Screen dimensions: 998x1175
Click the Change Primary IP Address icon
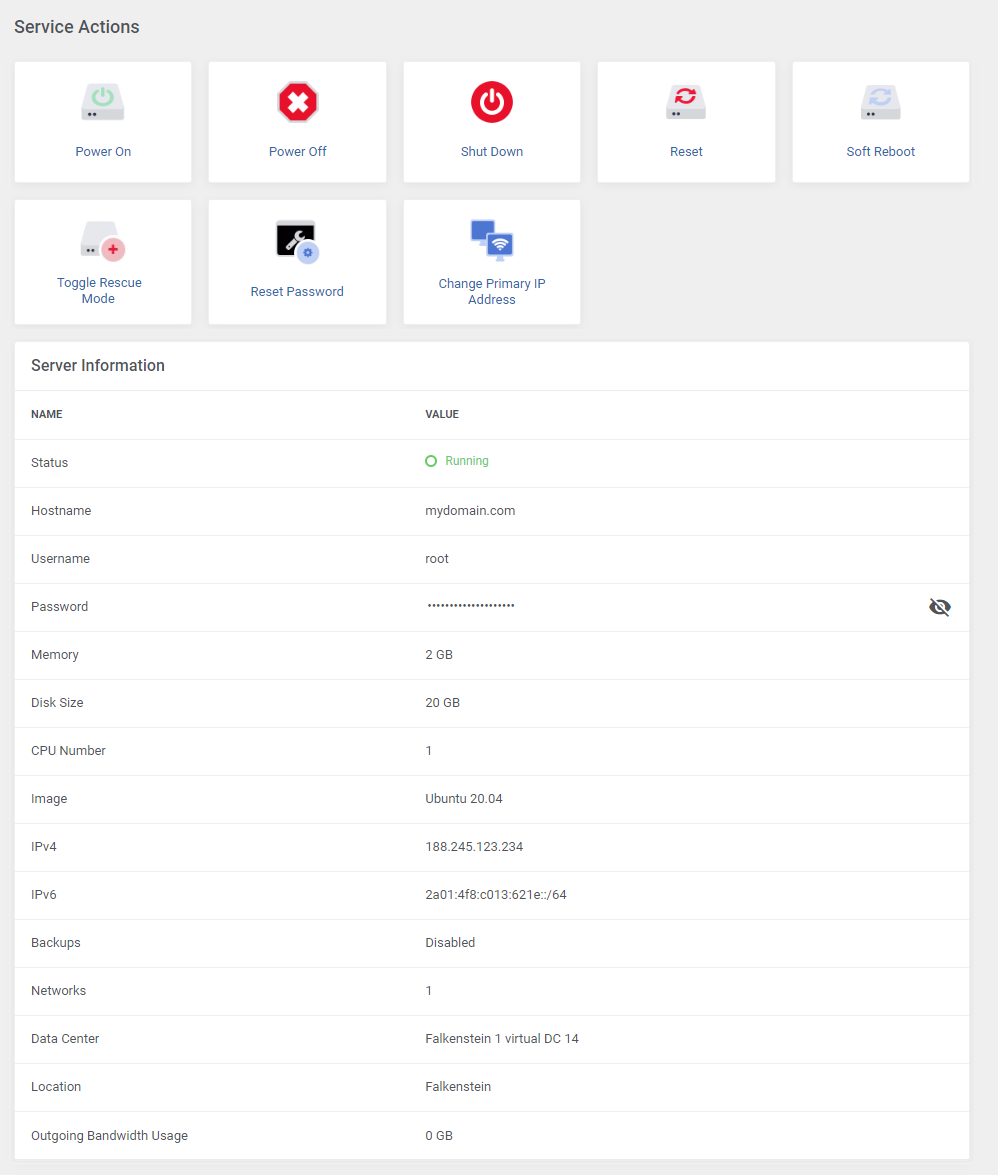pyautogui.click(x=492, y=240)
